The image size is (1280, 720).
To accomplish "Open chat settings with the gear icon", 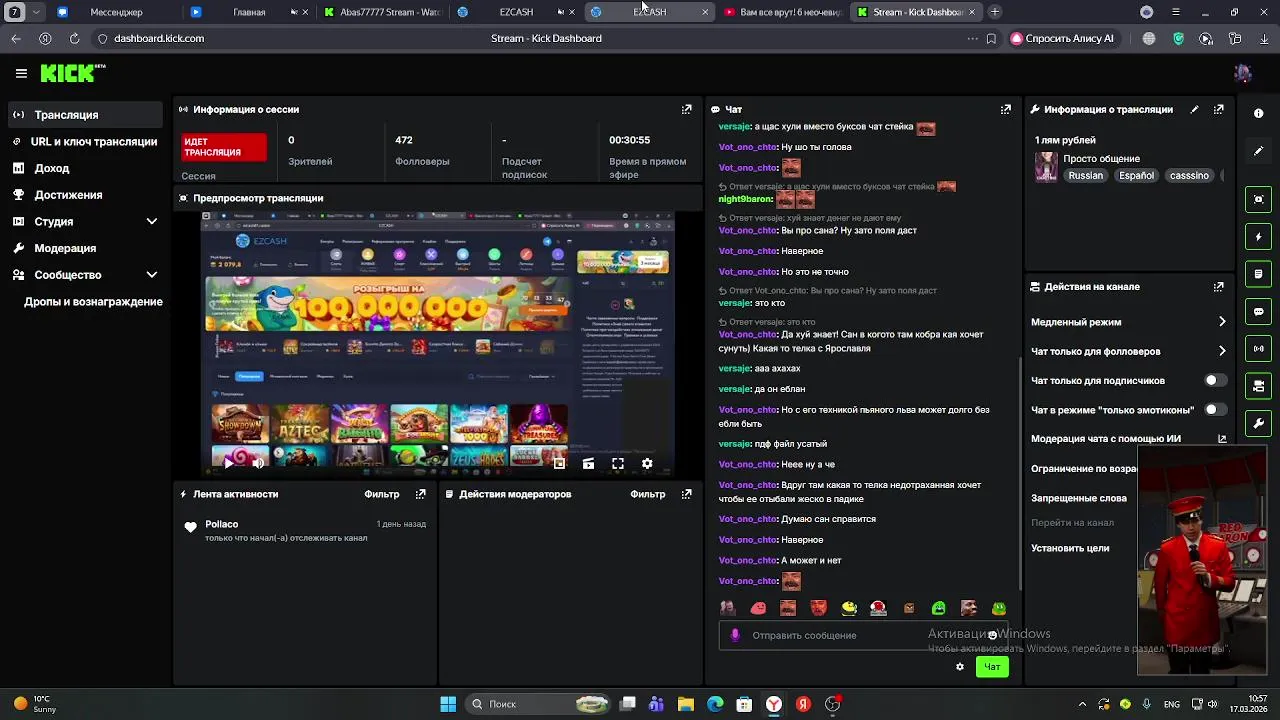I will pyautogui.click(x=960, y=667).
